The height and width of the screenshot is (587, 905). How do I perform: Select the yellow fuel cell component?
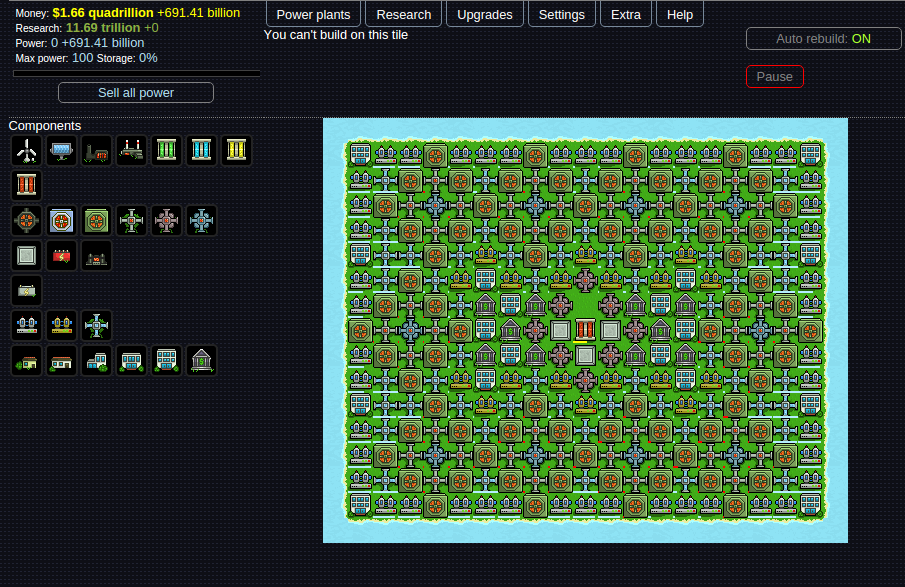point(237,151)
